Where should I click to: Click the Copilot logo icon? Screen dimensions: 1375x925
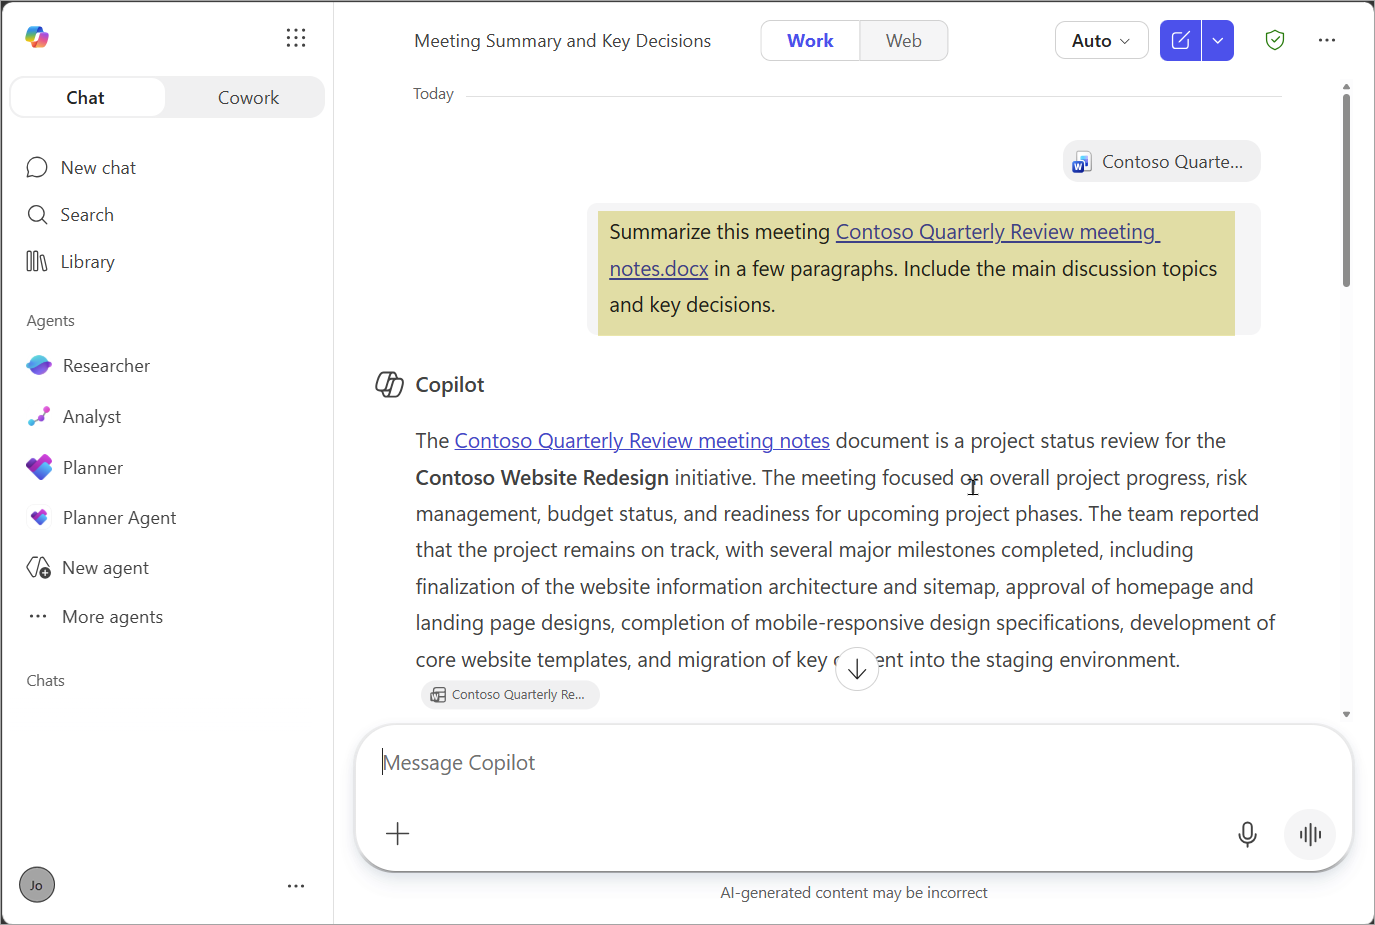(37, 38)
